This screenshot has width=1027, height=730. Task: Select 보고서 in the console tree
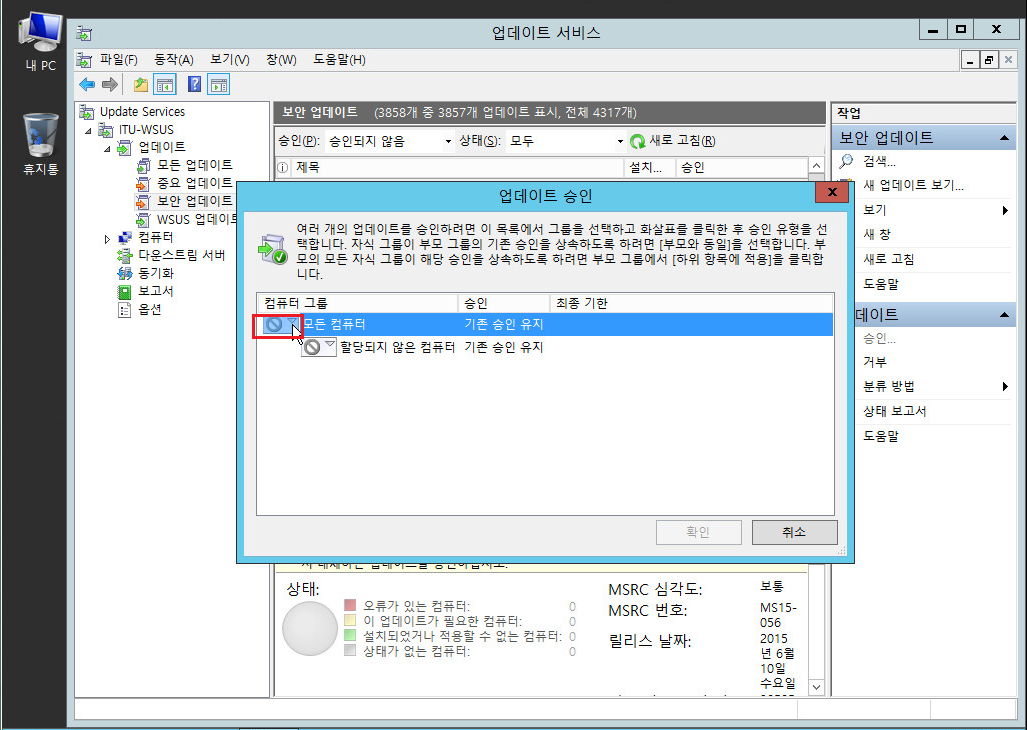point(155,291)
